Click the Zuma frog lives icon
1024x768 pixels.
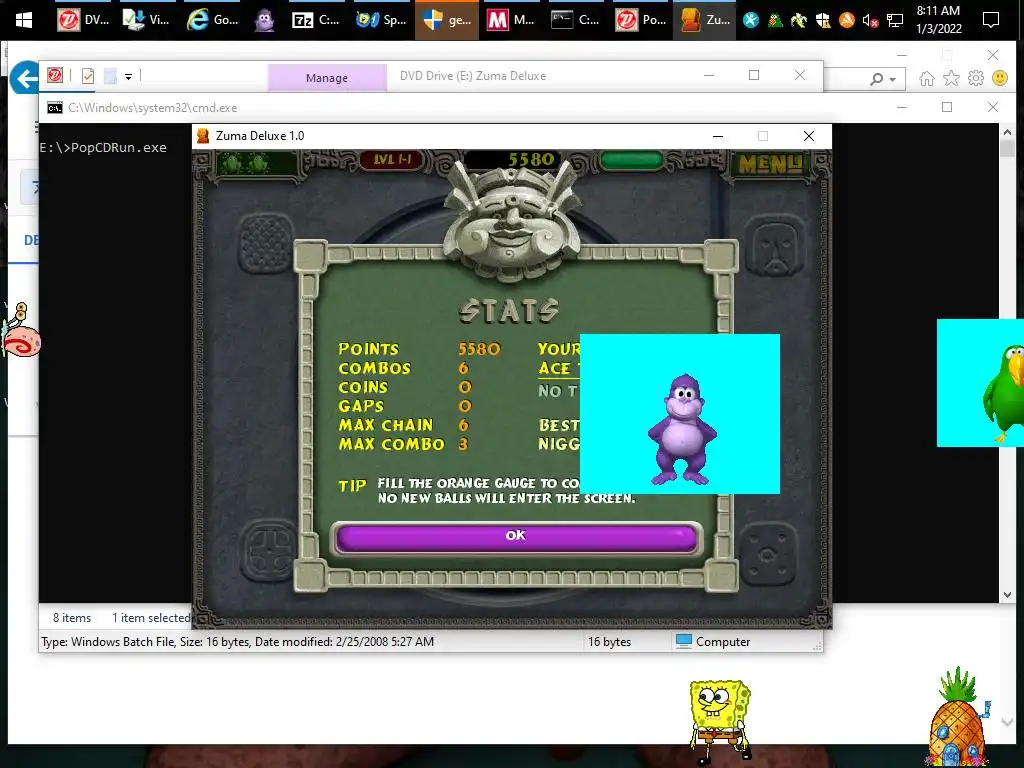[x=246, y=163]
